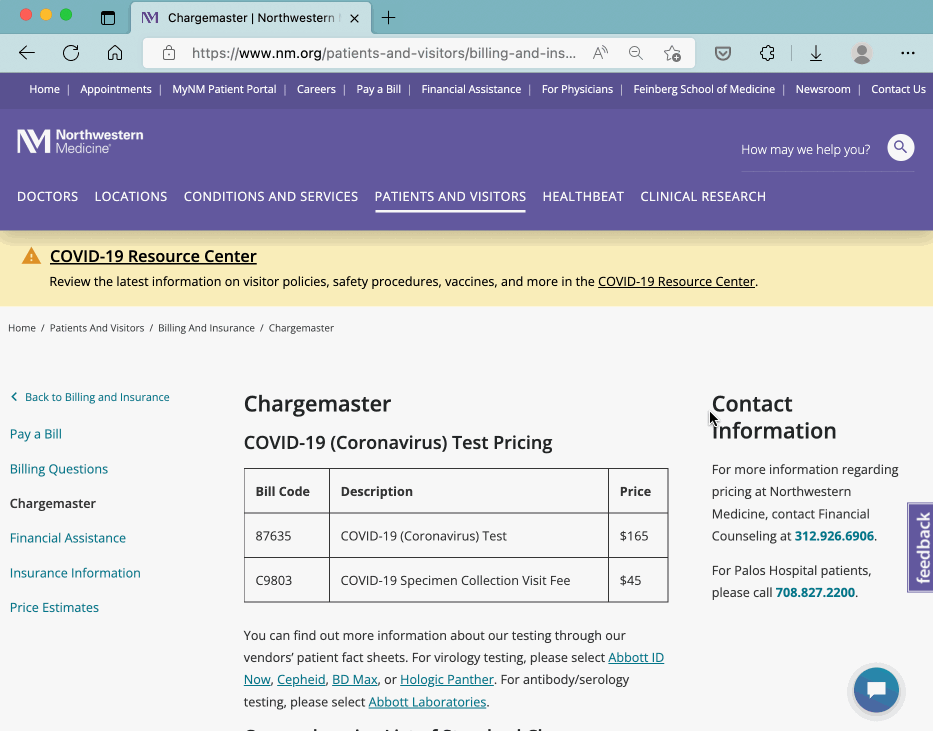The image size is (933, 731).
Task: Call Palos Hospital number 708.827.2200
Action: coord(815,592)
